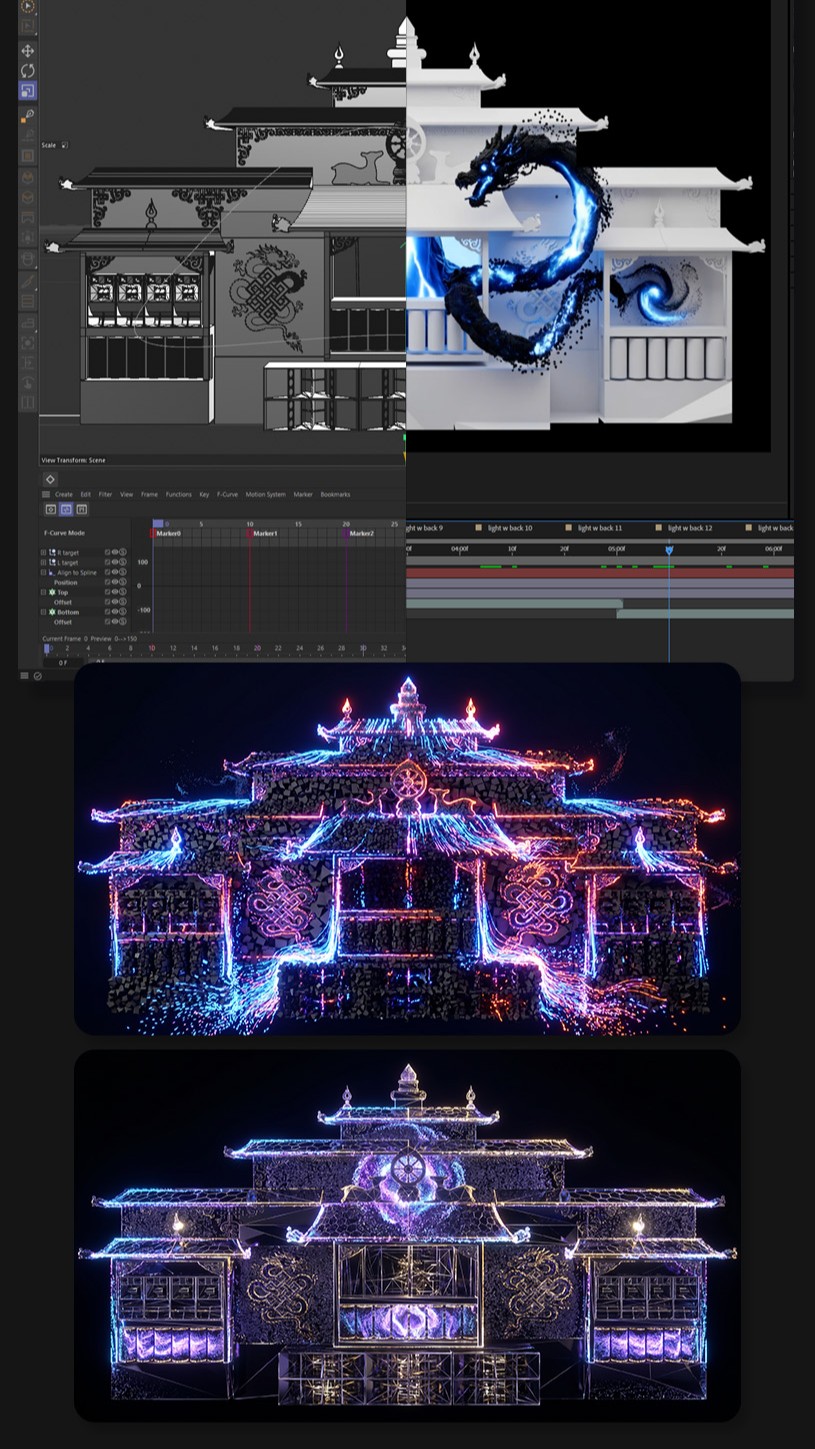This screenshot has height=1449, width=815.
Task: Select the Move tool in left toolbar
Action: (27, 50)
